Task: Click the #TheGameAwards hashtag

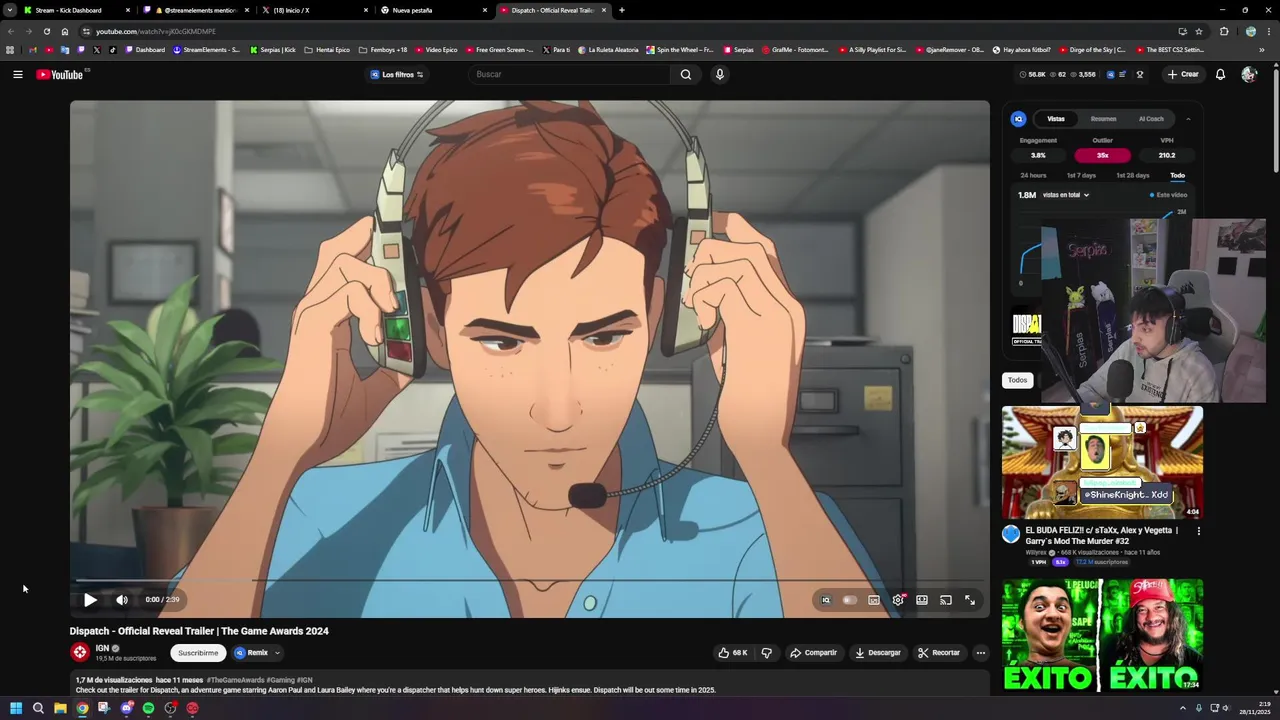Action: pyautogui.click(x=236, y=680)
